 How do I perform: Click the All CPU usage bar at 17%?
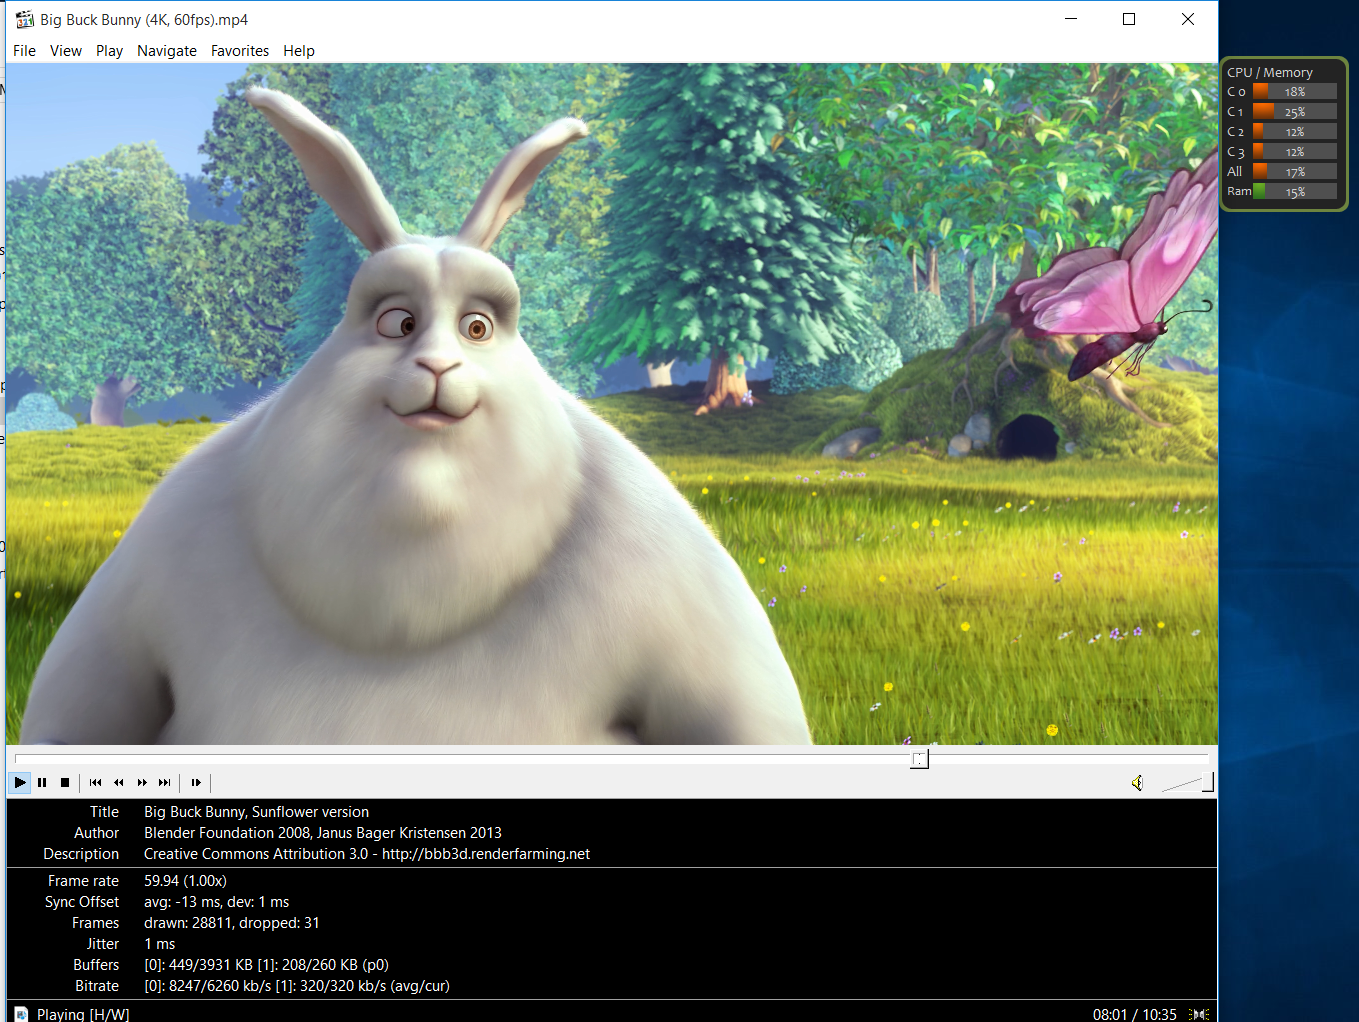pos(1295,171)
